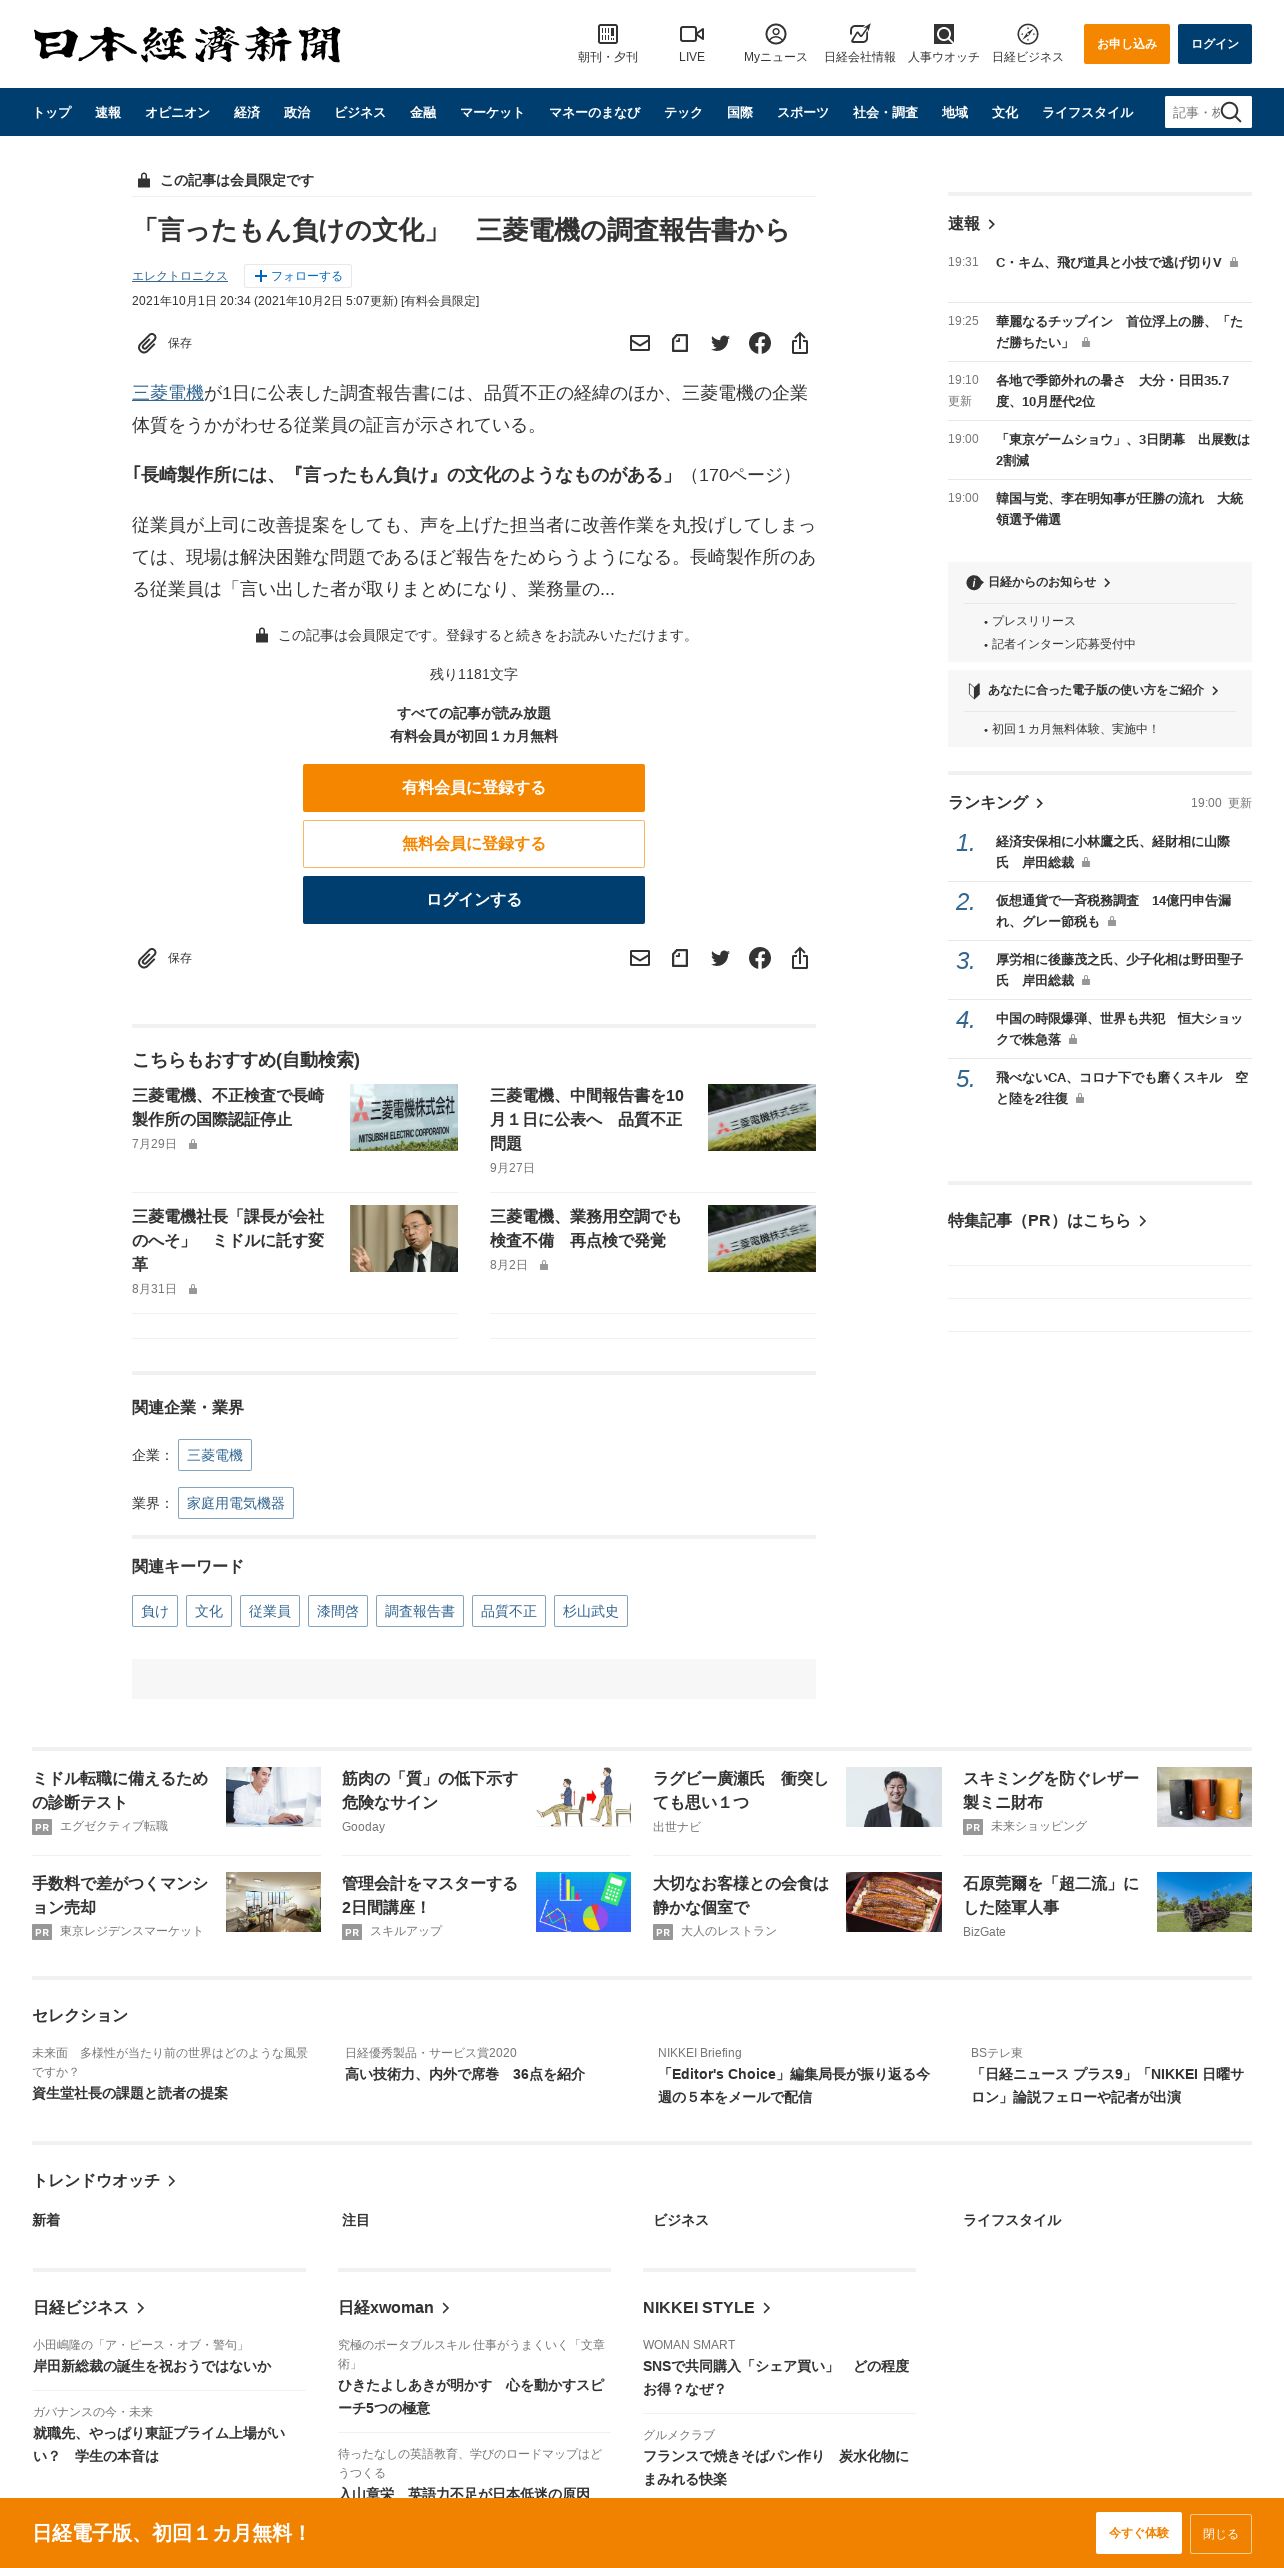Click the top 保存 paperclip icon
The width and height of the screenshot is (1284, 2568).
(x=147, y=343)
